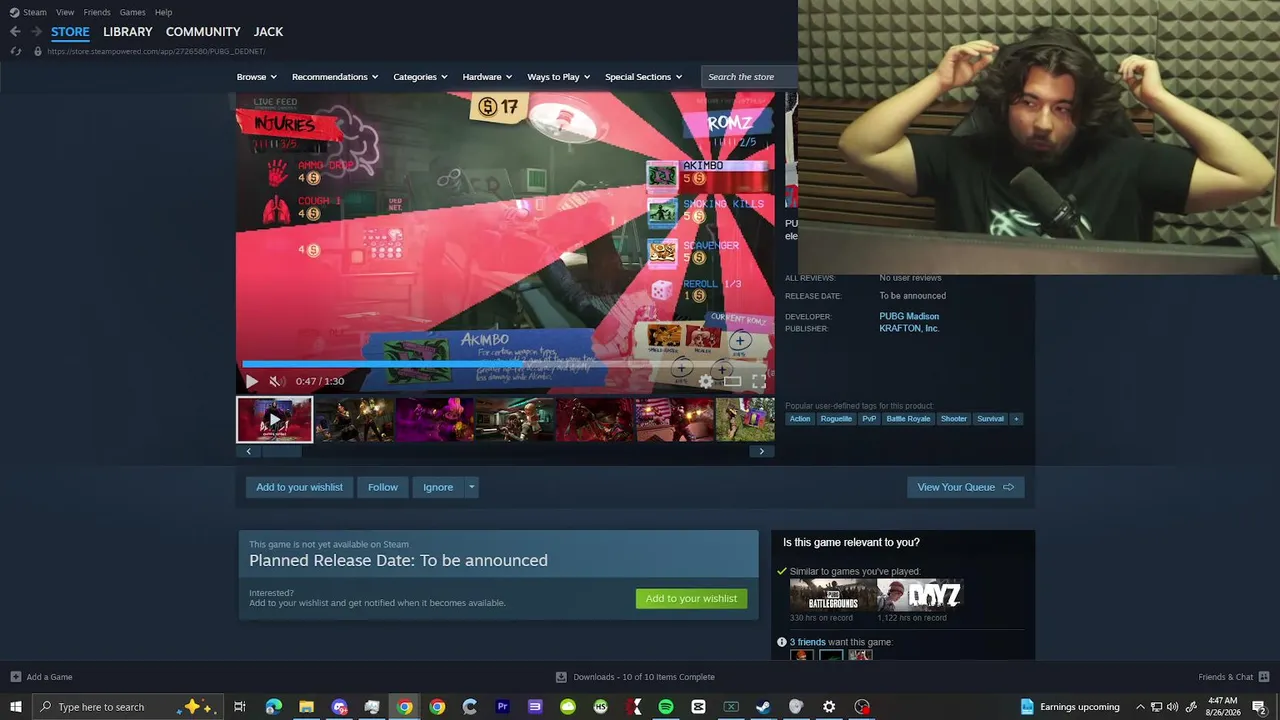Click the store URL address

click(156, 51)
